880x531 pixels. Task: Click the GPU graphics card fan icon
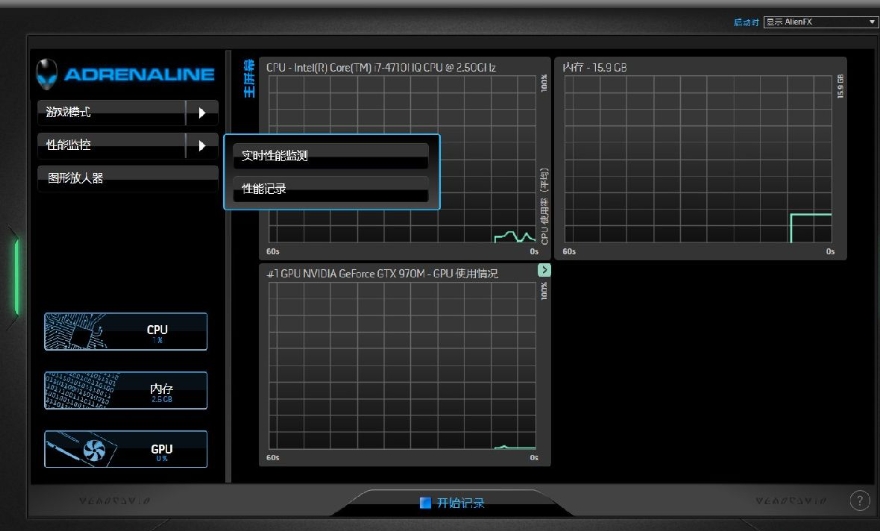[82, 449]
